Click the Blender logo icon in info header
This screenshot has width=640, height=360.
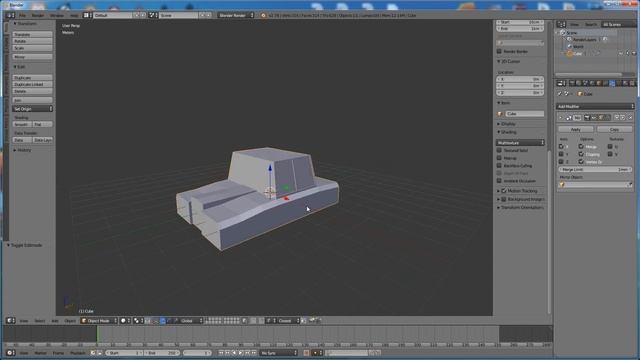pyautogui.click(x=264, y=16)
